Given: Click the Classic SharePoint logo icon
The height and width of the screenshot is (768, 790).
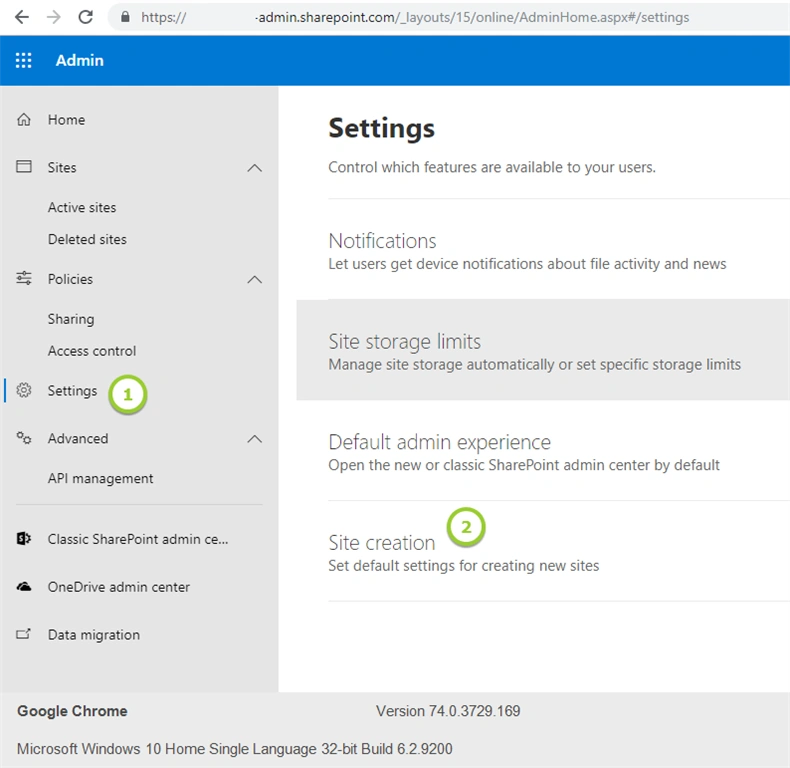Looking at the screenshot, I should click(24, 539).
